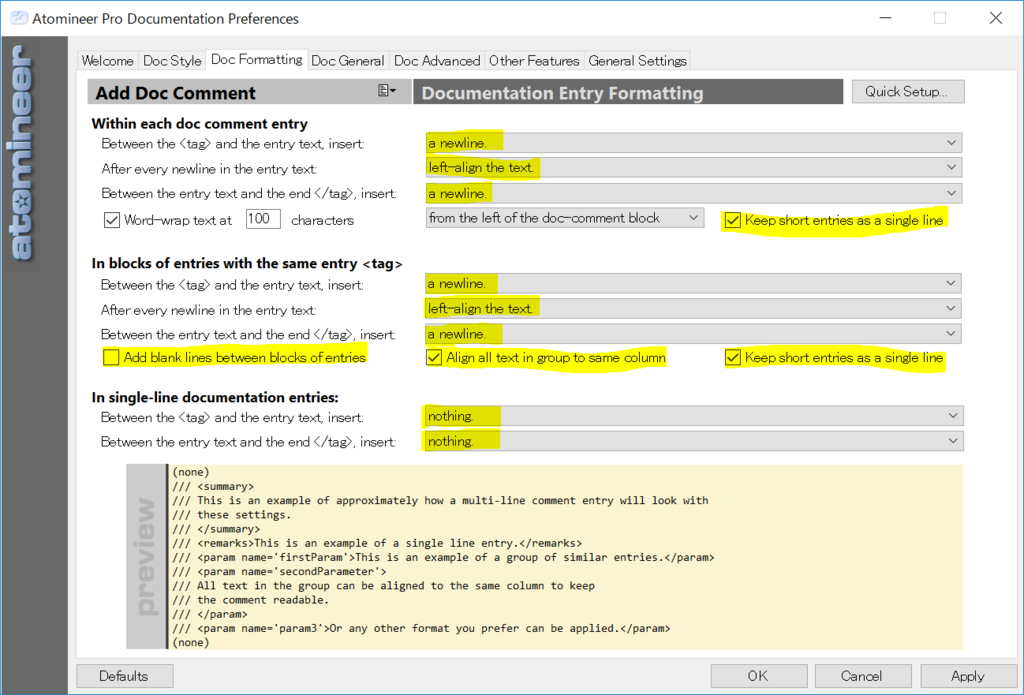Viewport: 1024px width, 695px height.
Task: Switch to the Doc Style tab
Action: 172,61
